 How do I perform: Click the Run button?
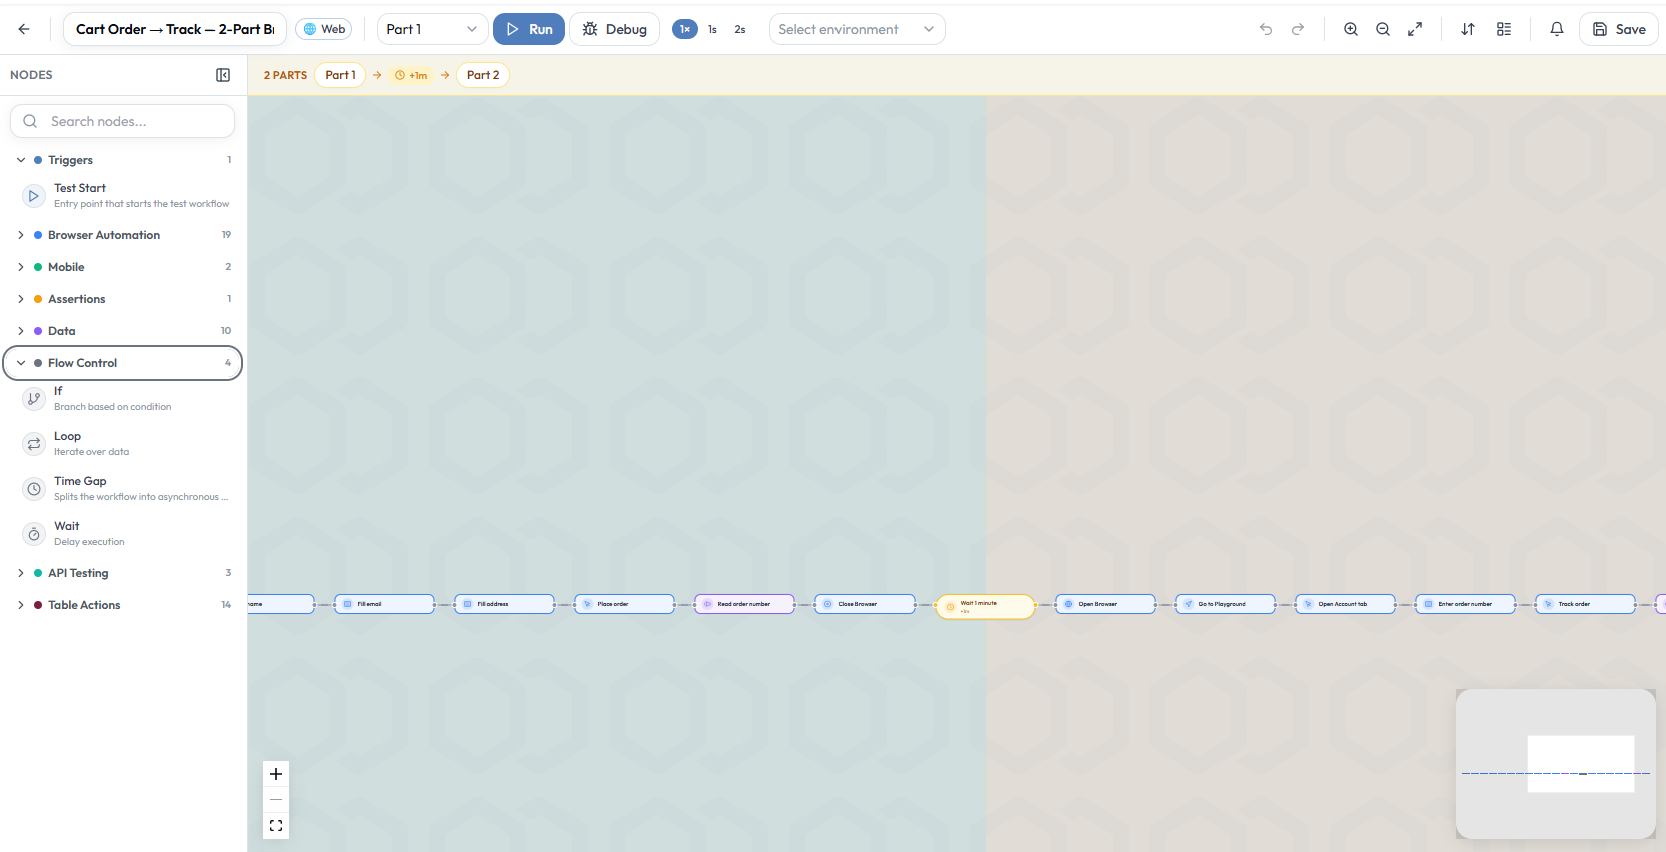pos(529,29)
